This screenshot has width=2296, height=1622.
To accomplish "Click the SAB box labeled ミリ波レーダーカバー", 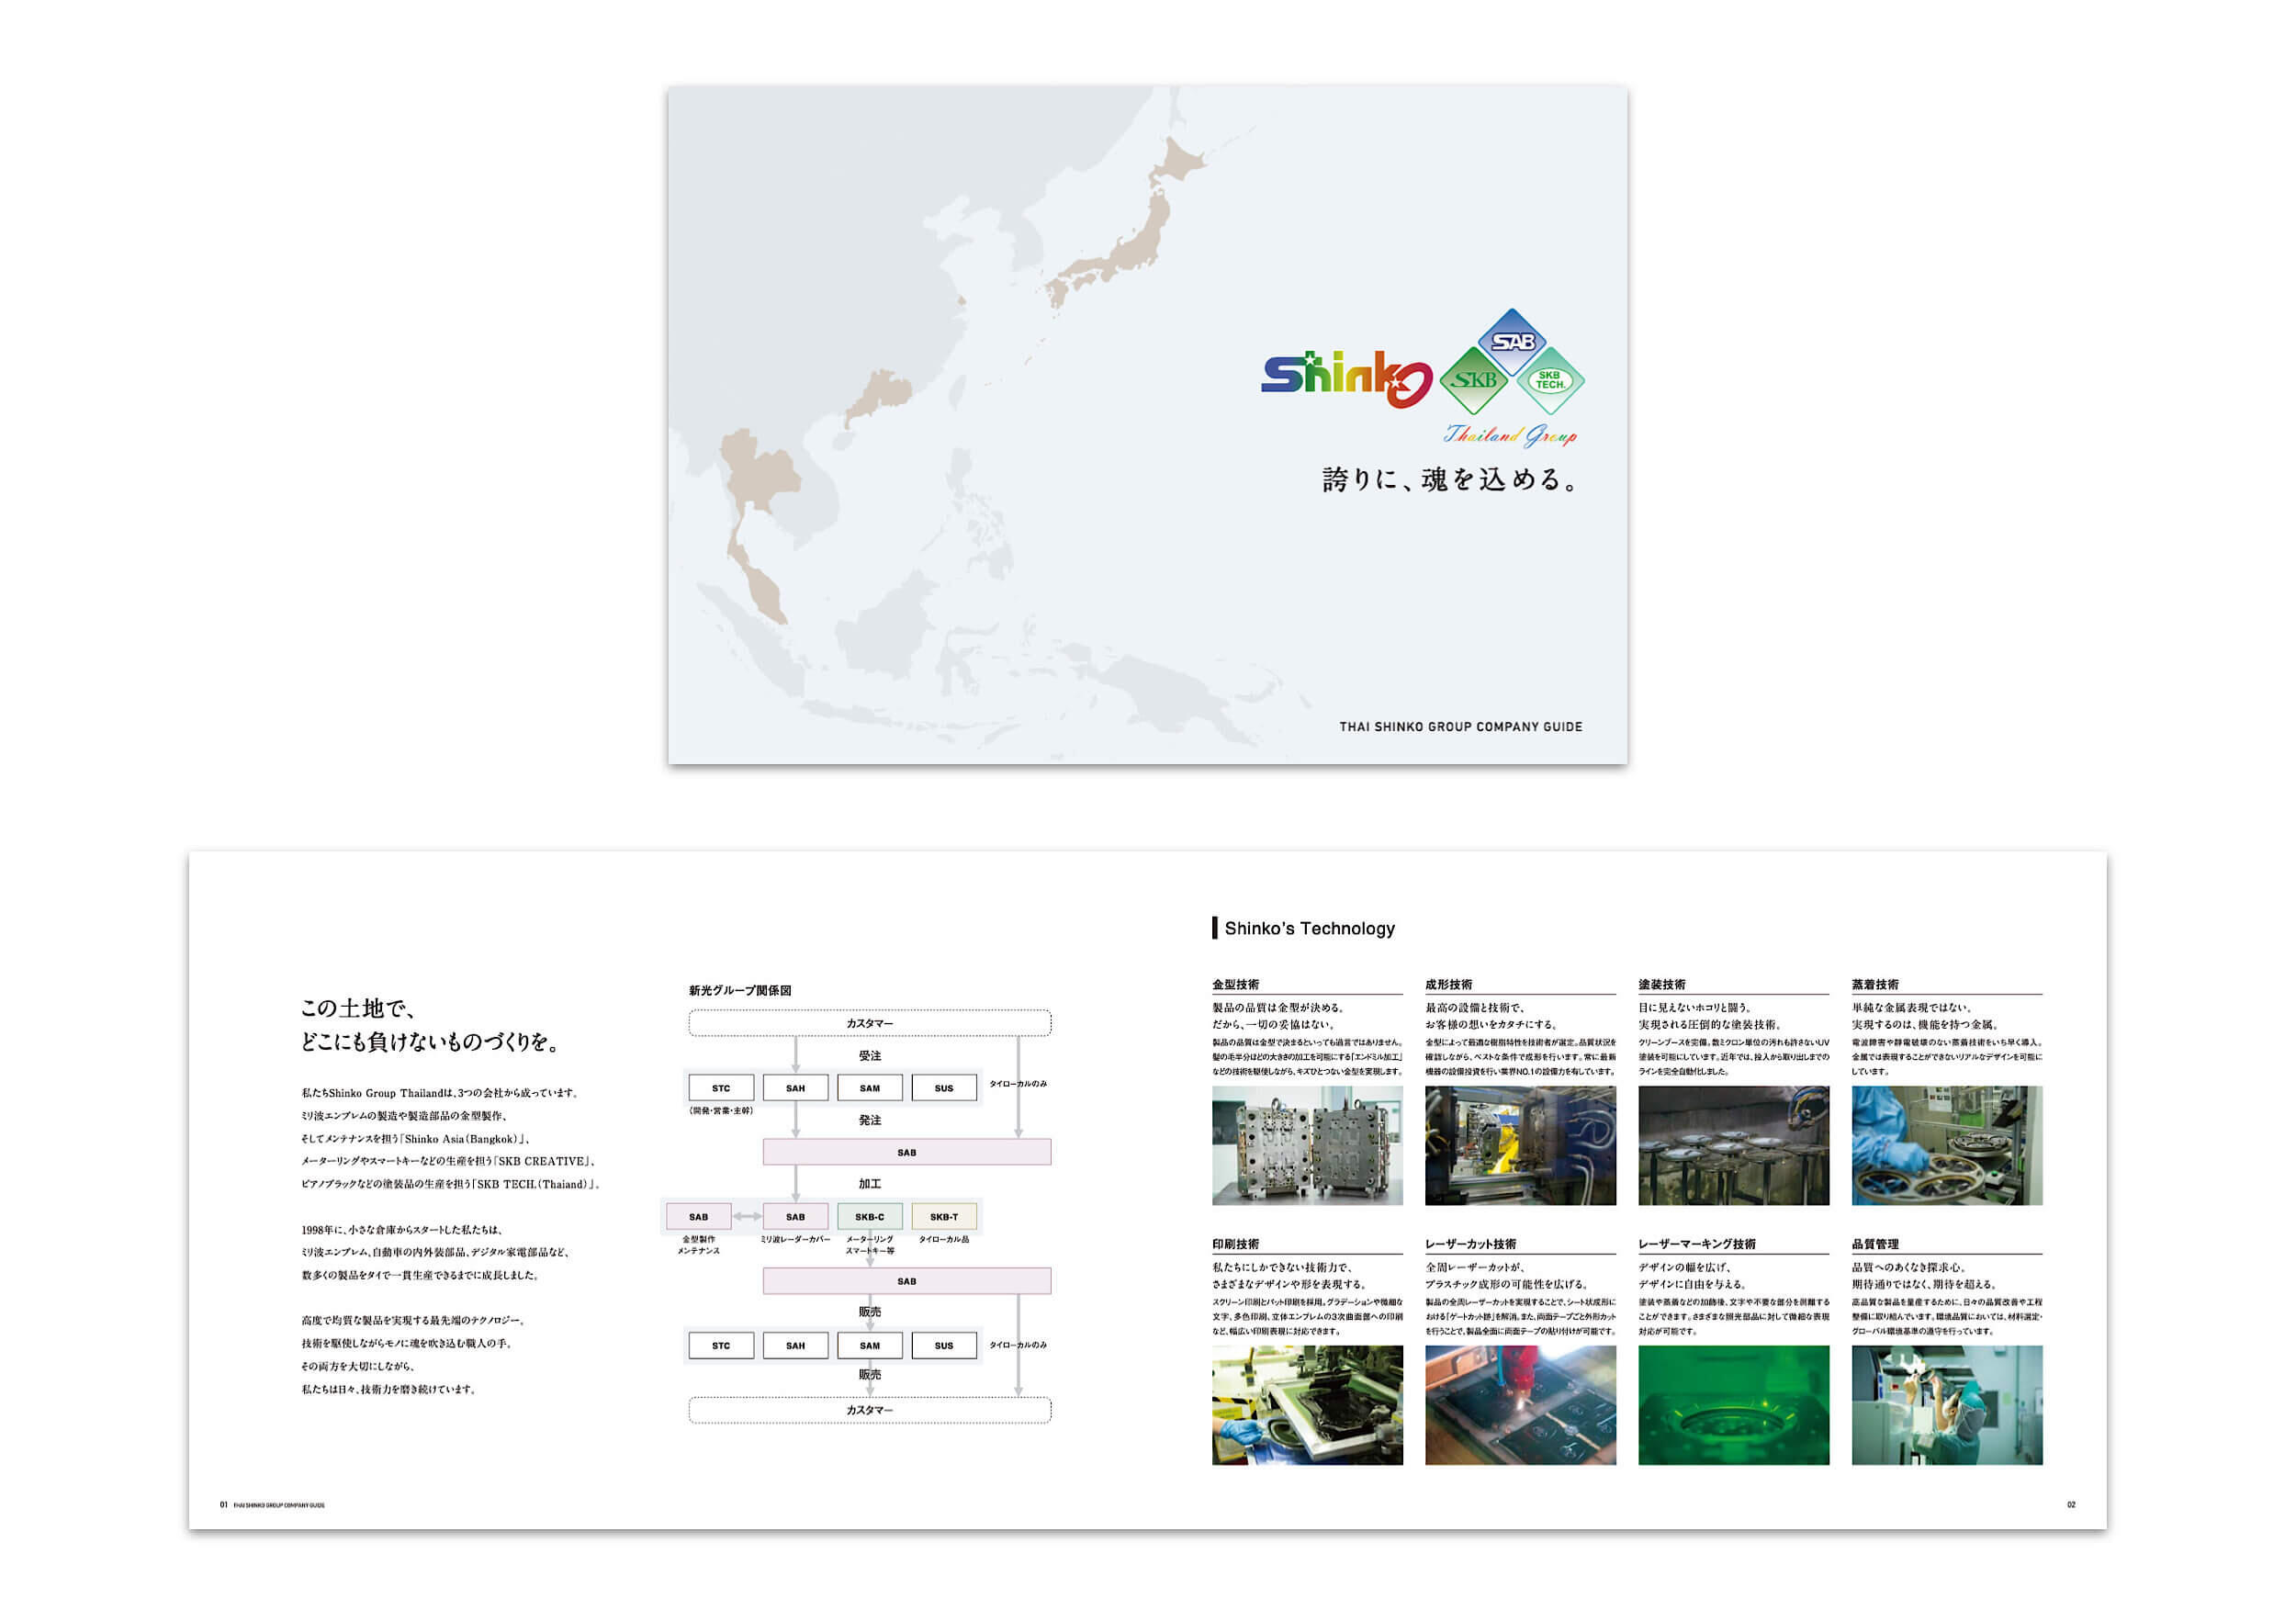I will [x=795, y=1217].
